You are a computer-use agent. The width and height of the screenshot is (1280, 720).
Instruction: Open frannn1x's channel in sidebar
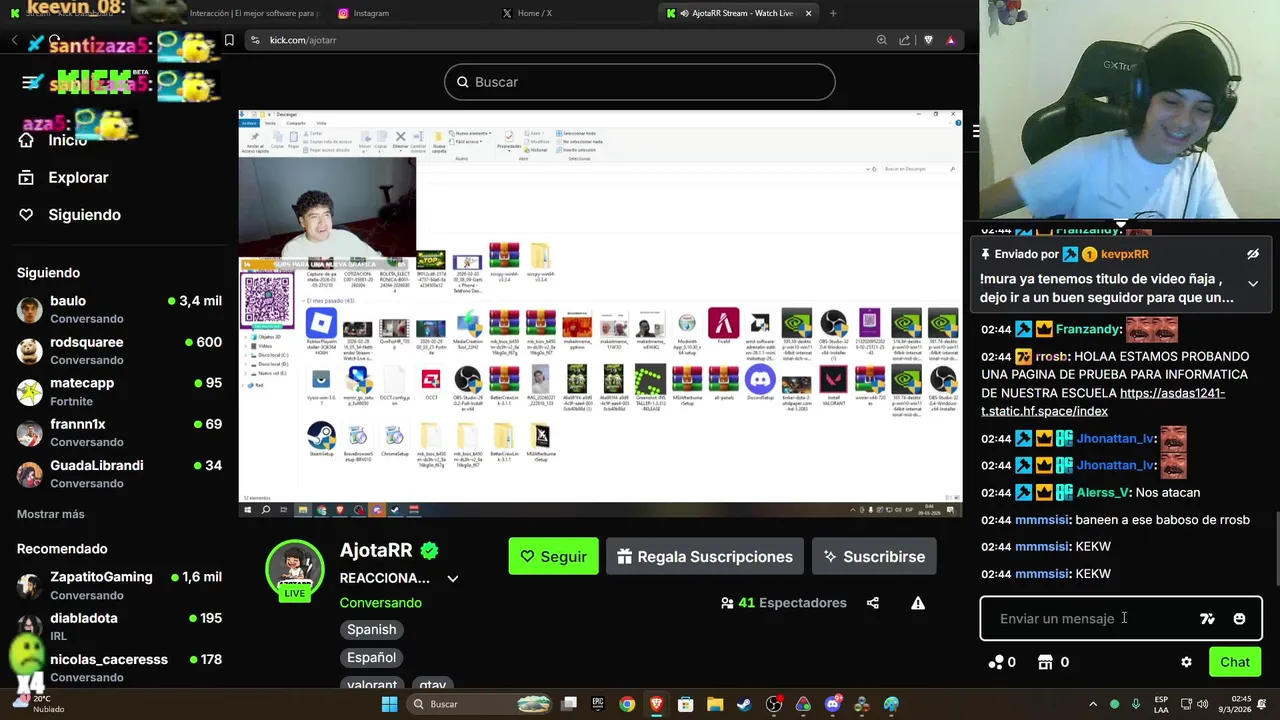coord(119,432)
